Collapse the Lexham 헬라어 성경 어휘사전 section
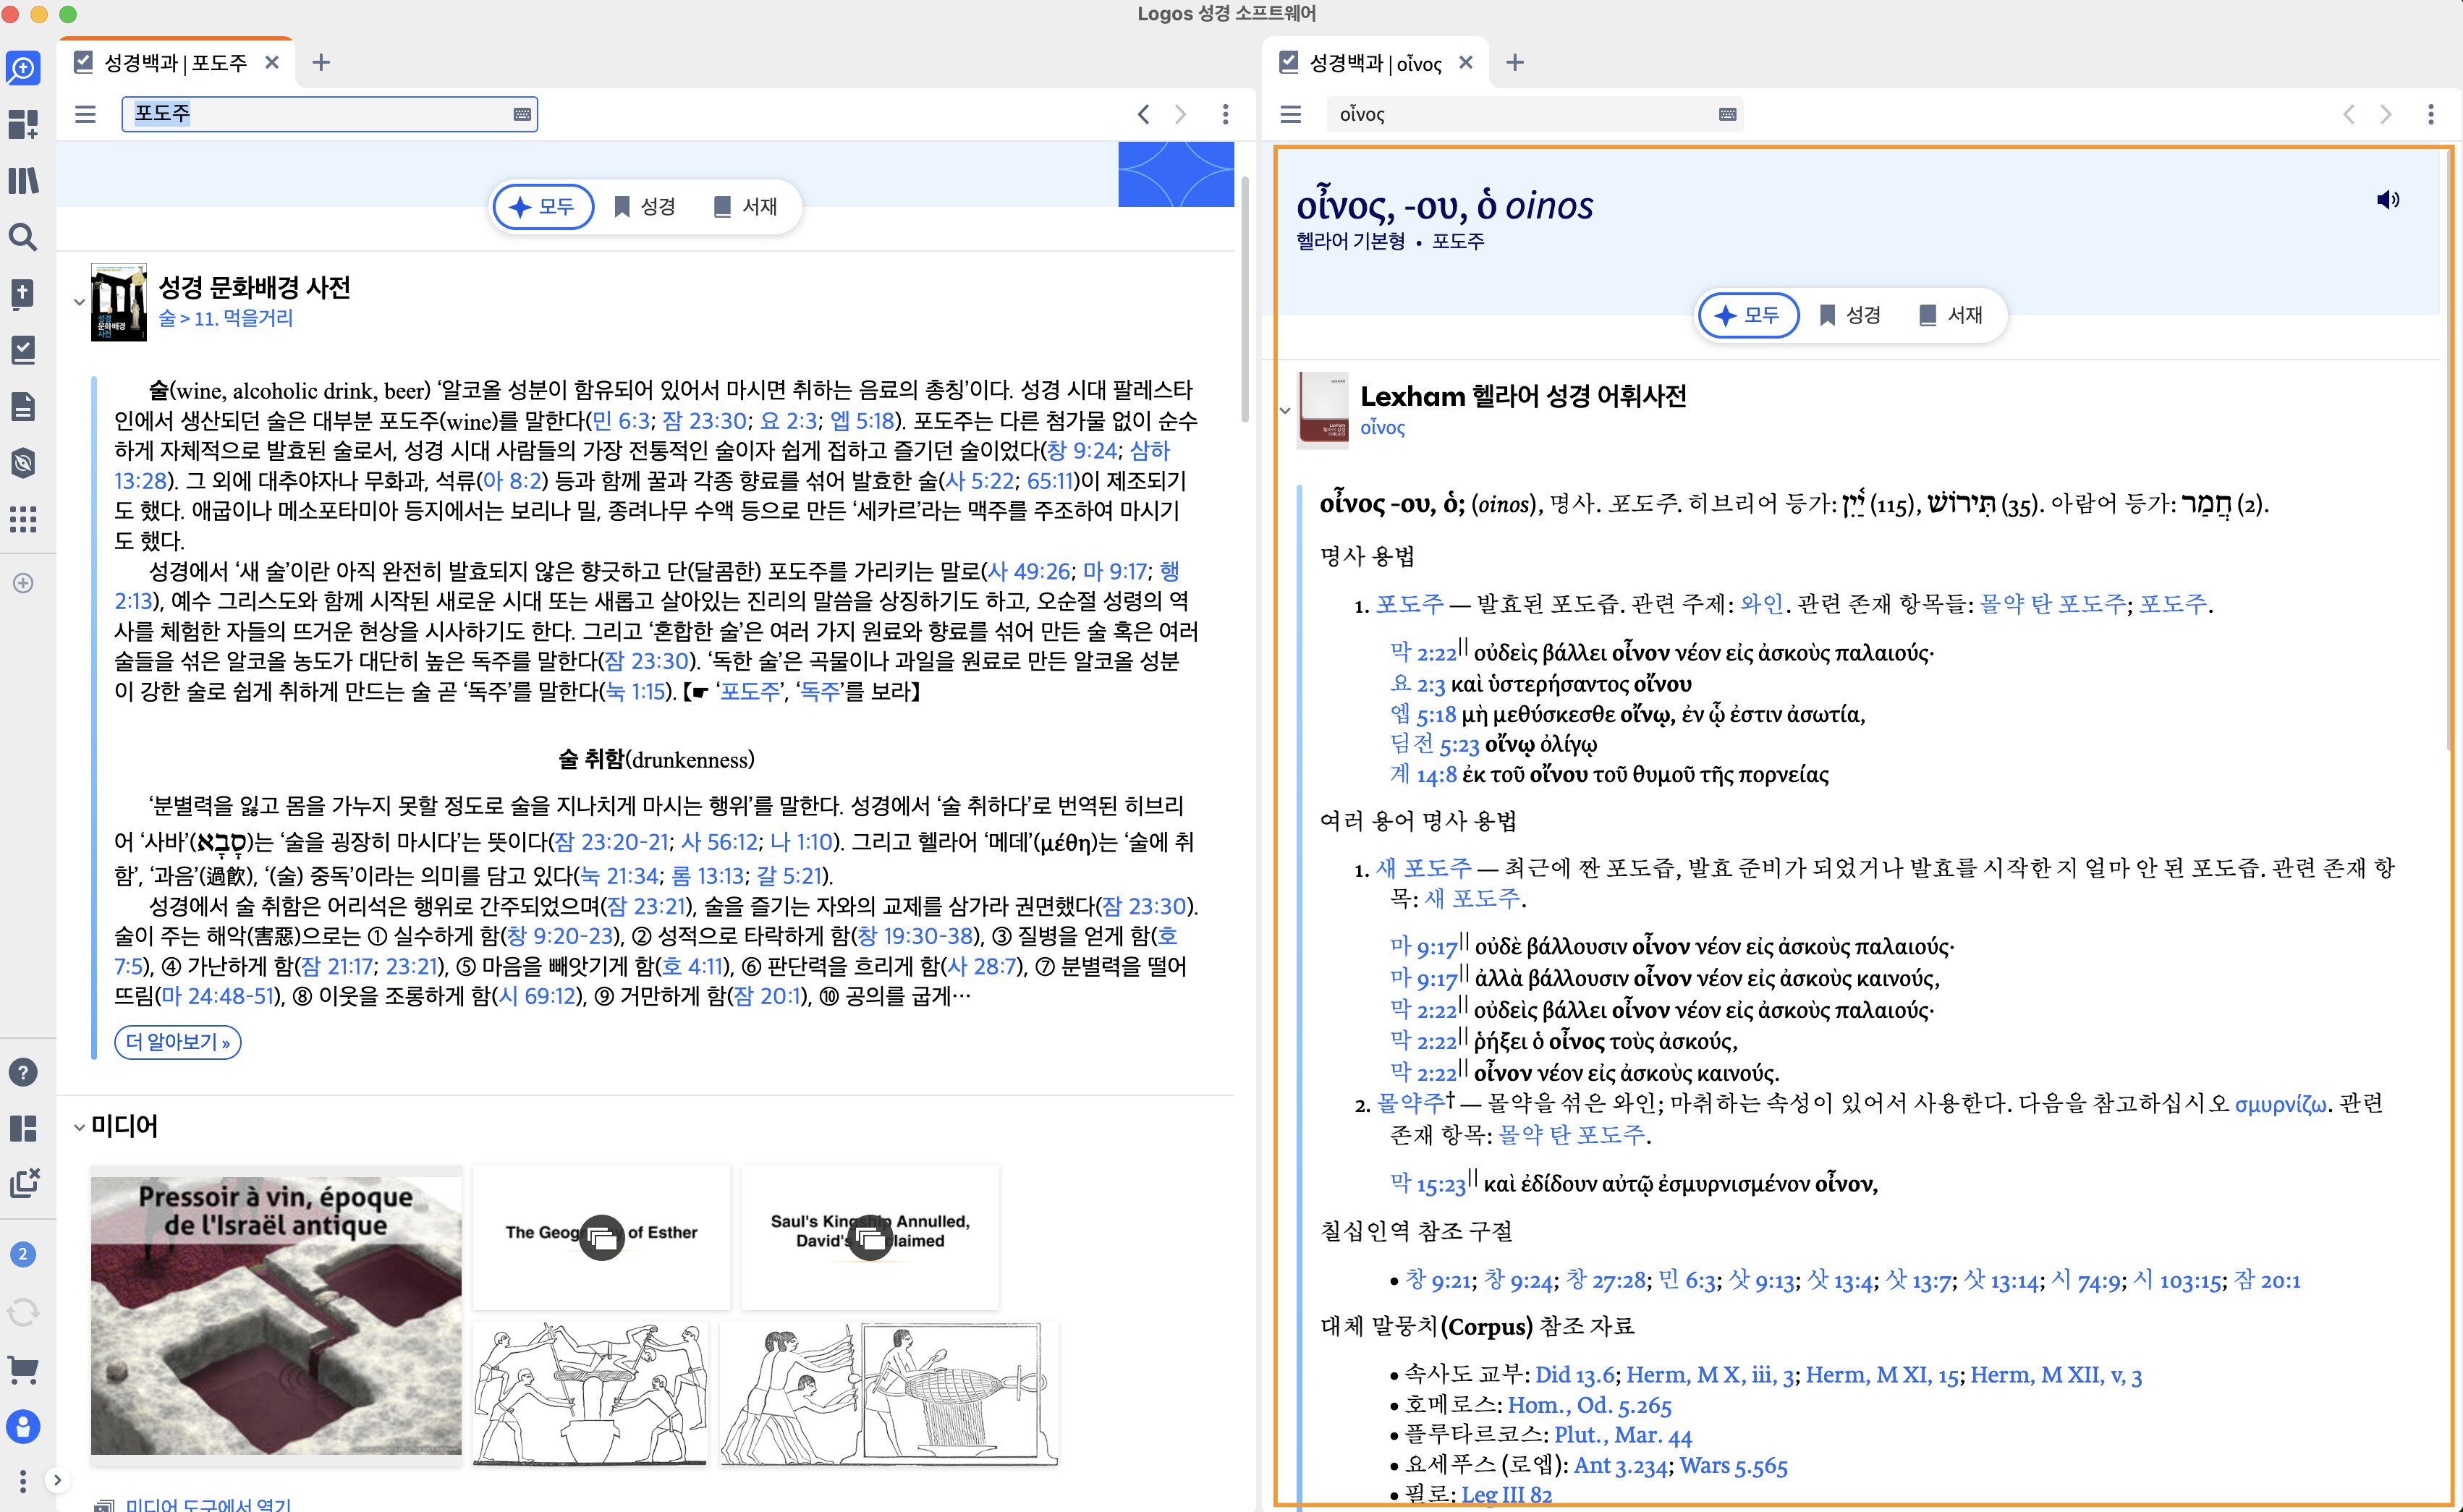The width and height of the screenshot is (2463, 1512). click(1285, 410)
